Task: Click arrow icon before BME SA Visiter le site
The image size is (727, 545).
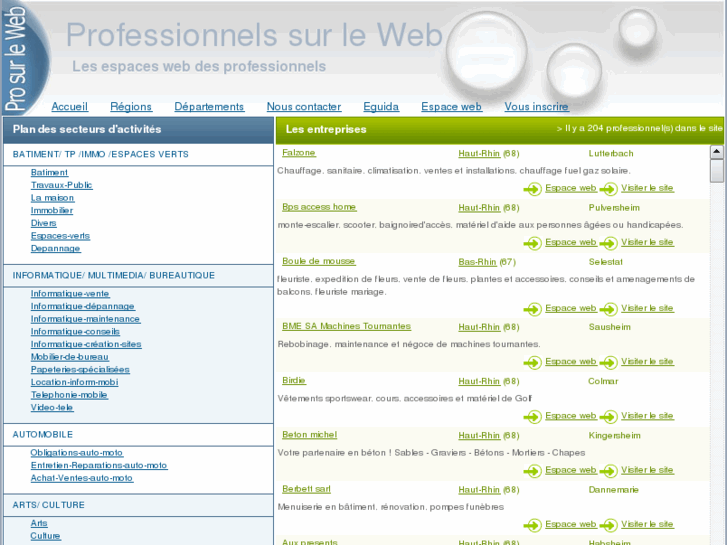Action: point(609,362)
